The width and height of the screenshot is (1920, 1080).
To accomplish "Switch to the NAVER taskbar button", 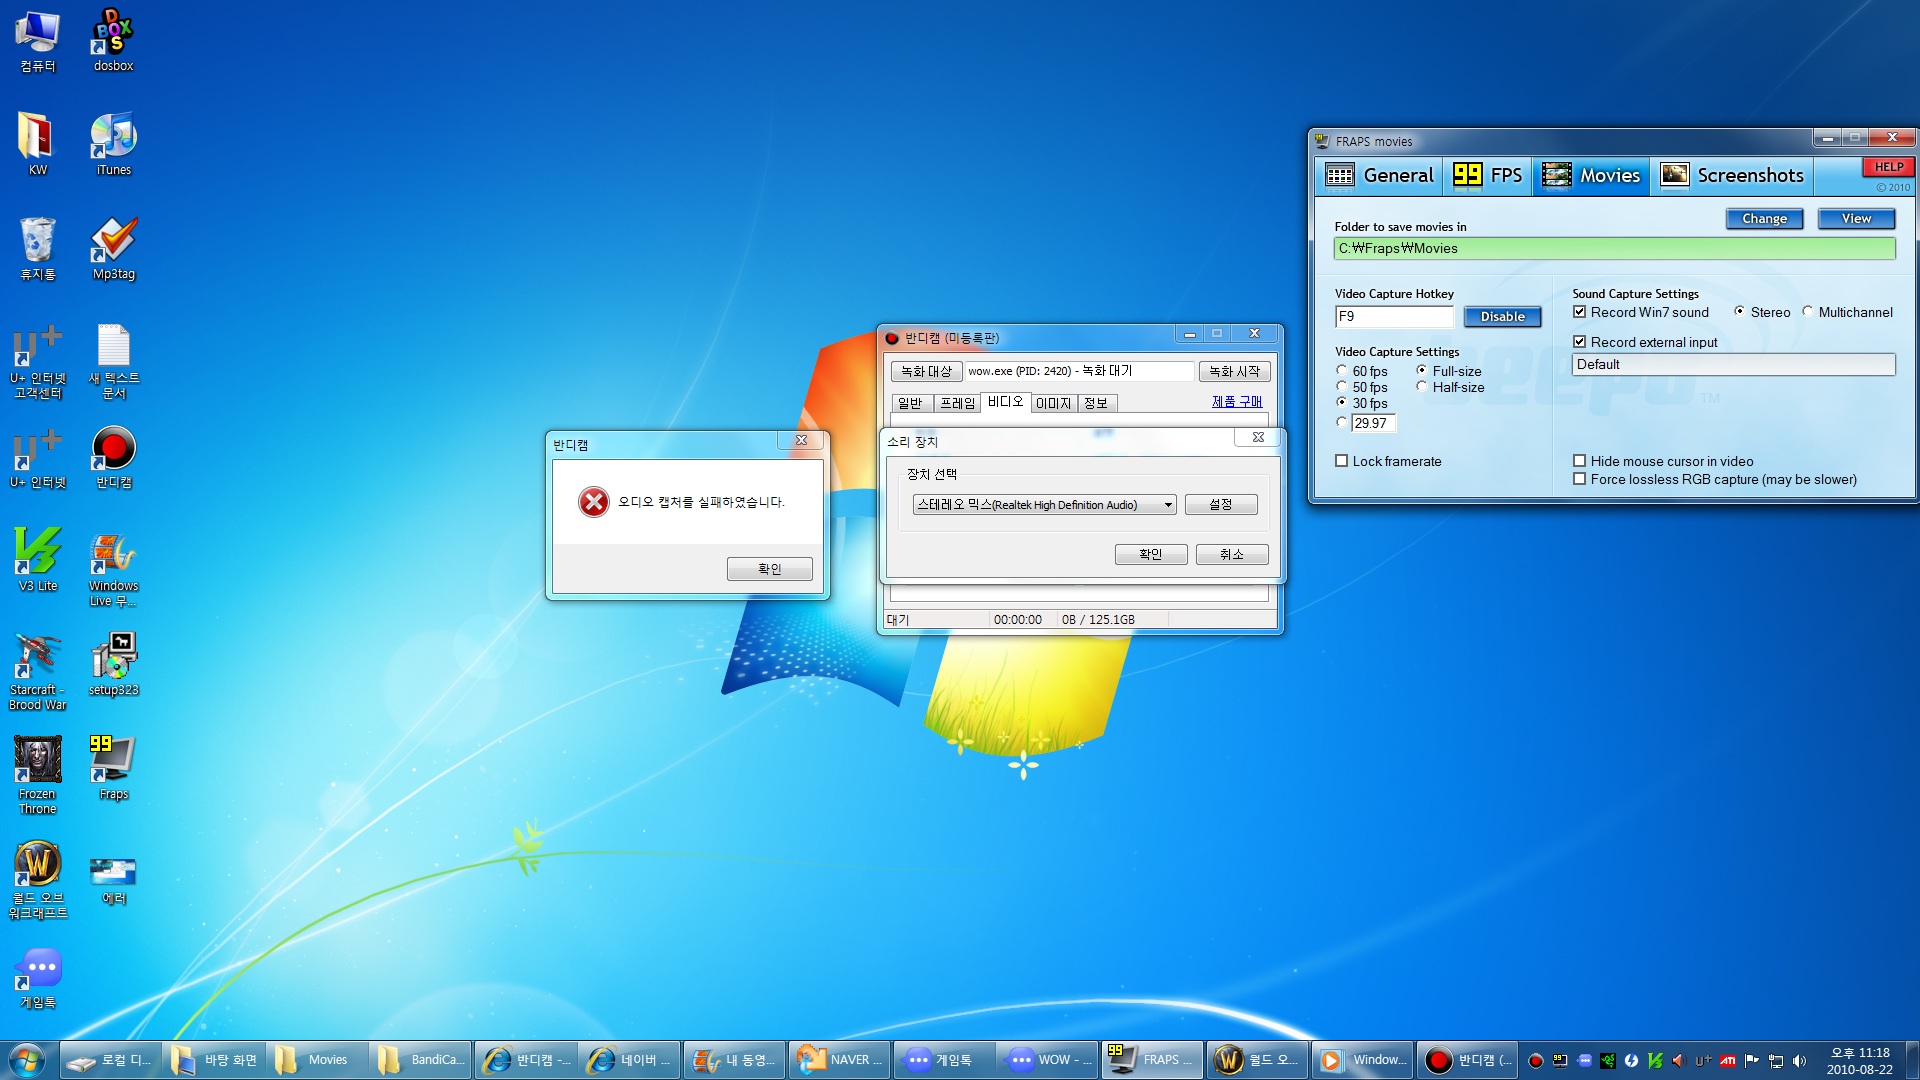I will coord(840,1060).
